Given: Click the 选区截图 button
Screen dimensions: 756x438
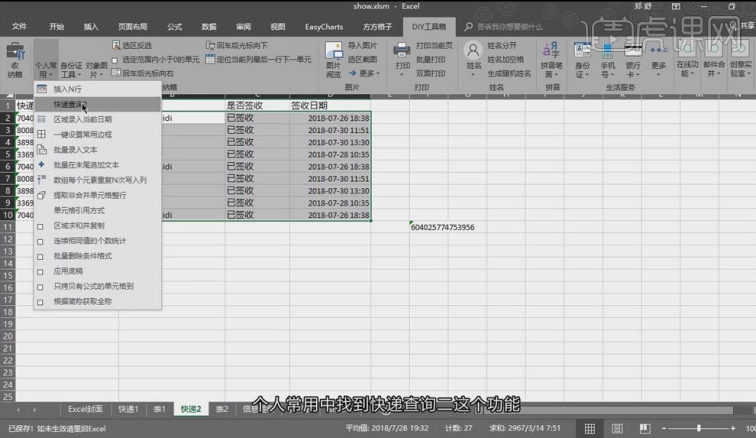Looking at the screenshot, I should tap(363, 59).
